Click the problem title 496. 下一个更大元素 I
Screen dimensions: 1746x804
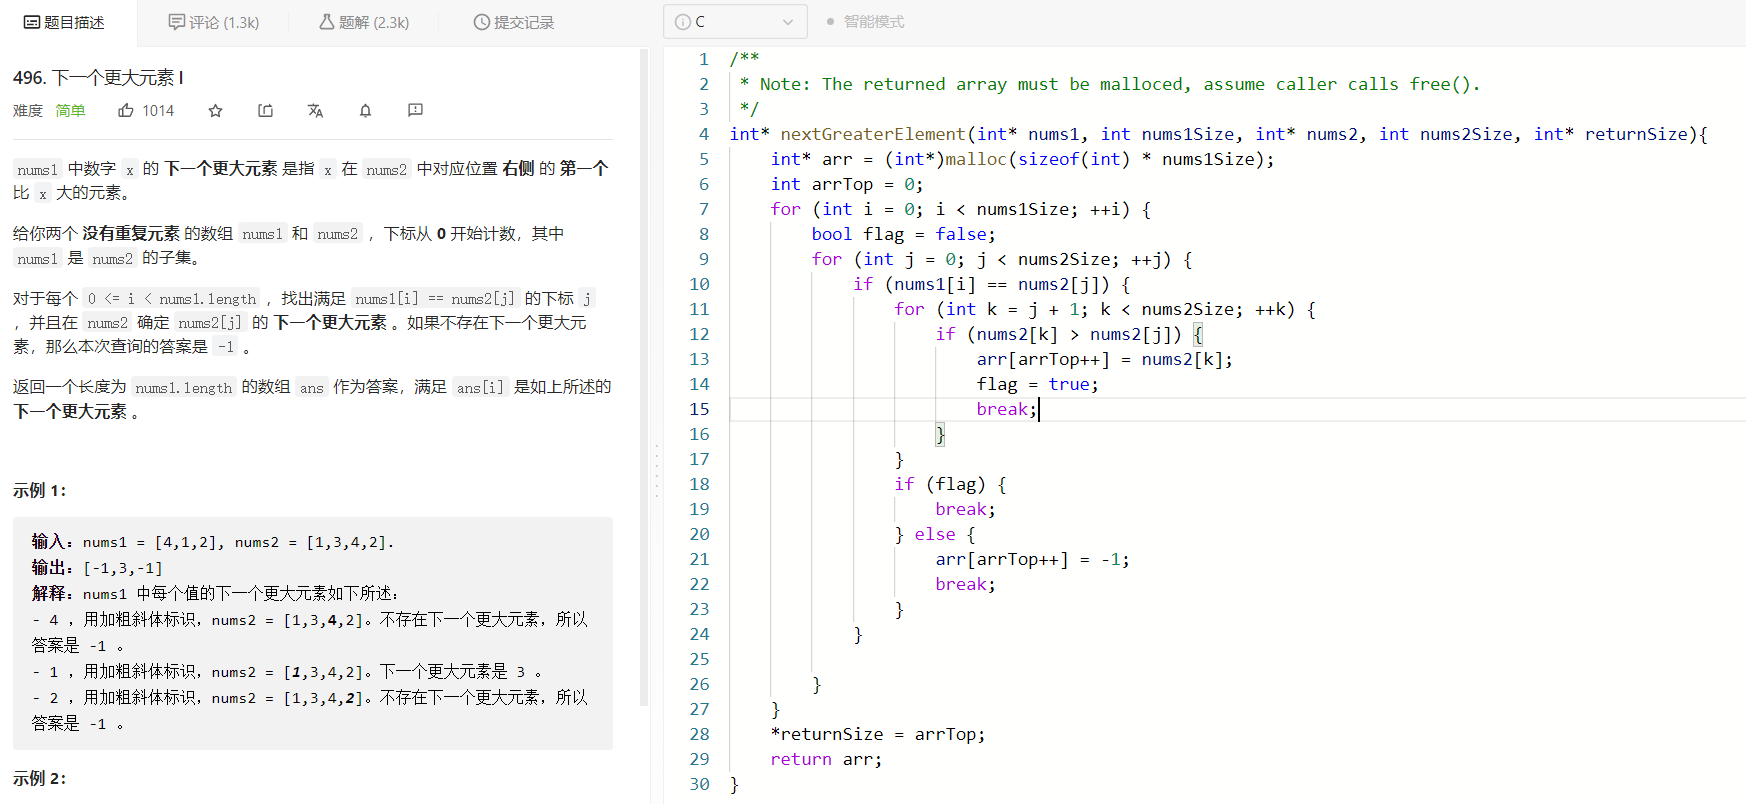(98, 77)
